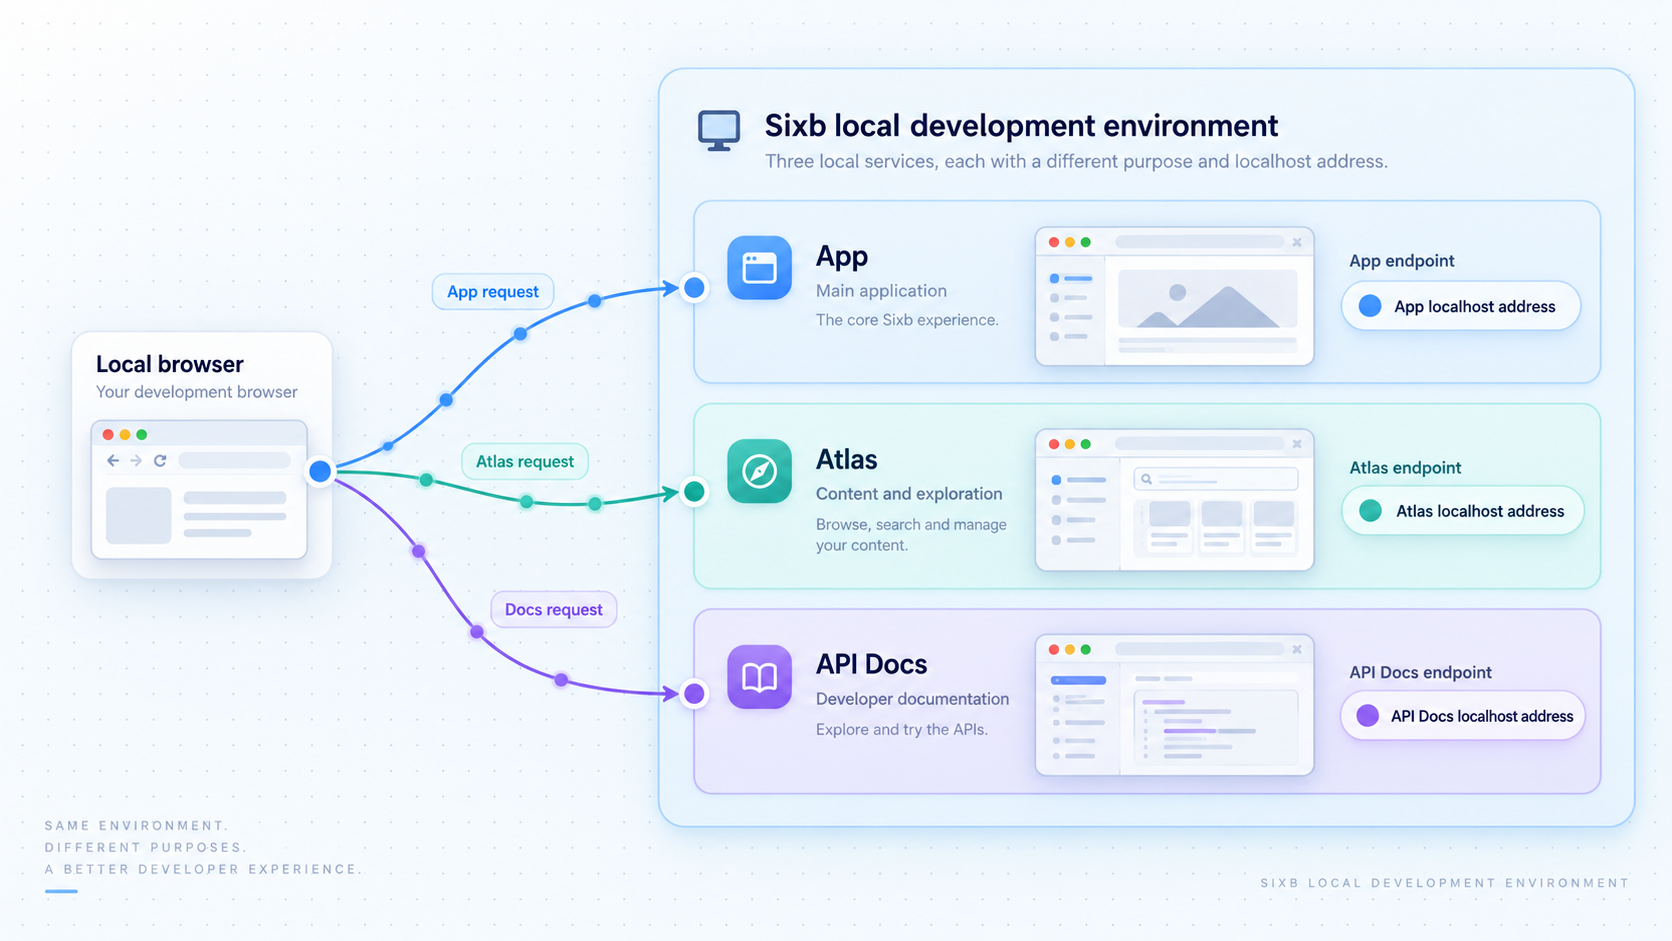The height and width of the screenshot is (941, 1672).
Task: Click the "Explore and try the APIs." text
Action: [902, 730]
